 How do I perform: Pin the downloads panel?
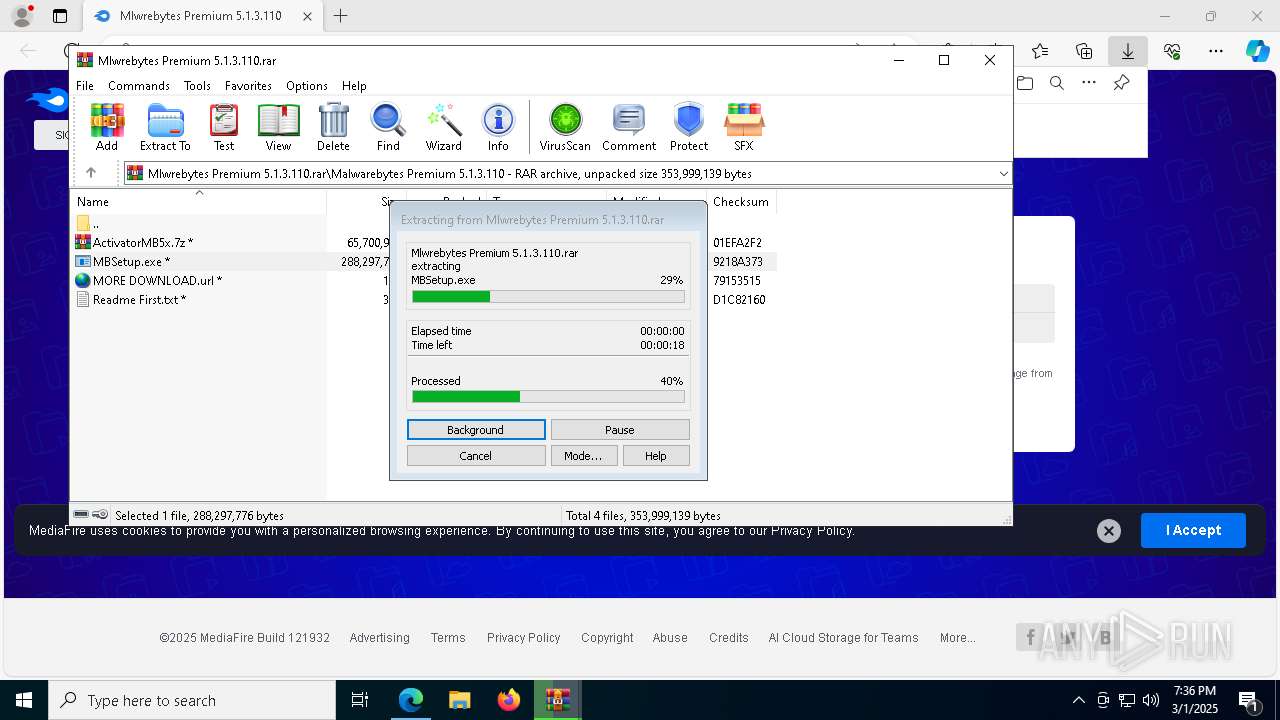point(1122,83)
